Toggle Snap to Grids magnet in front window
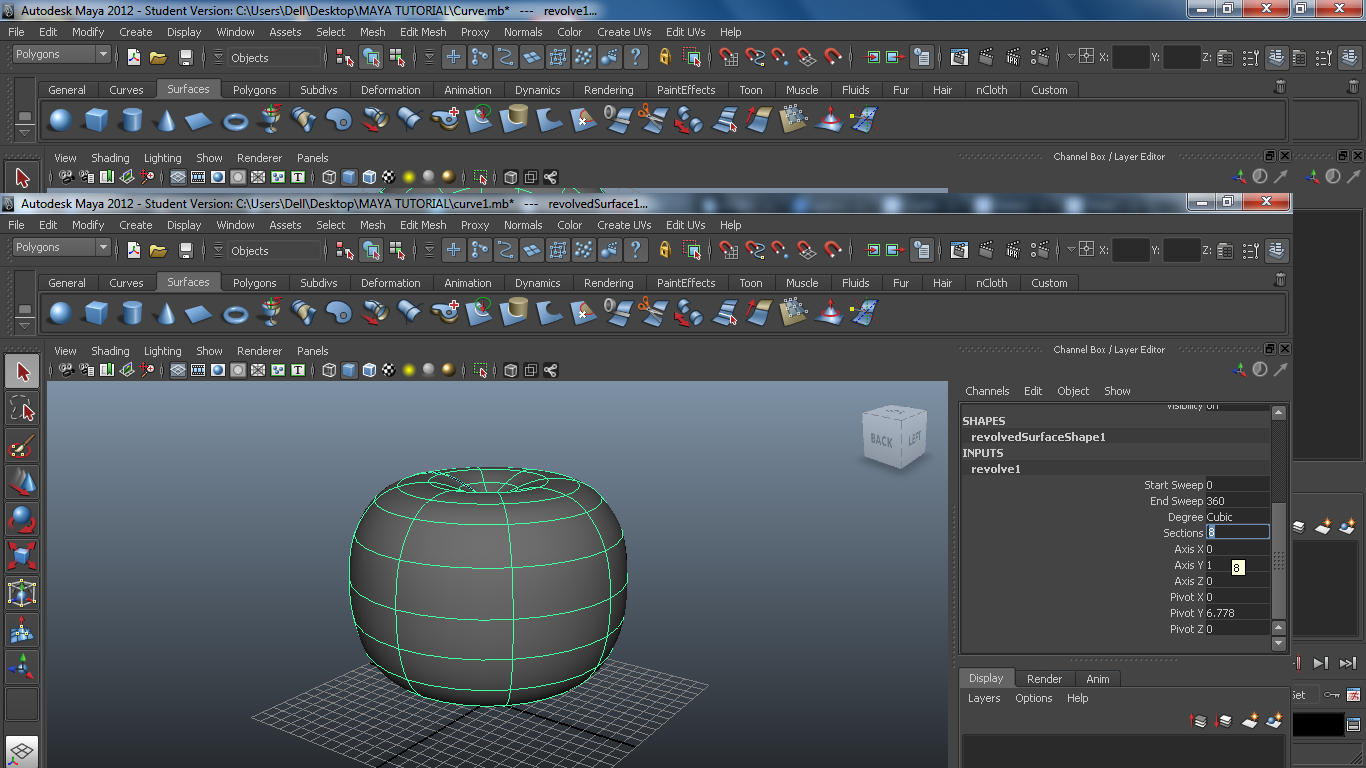 pyautogui.click(x=729, y=250)
